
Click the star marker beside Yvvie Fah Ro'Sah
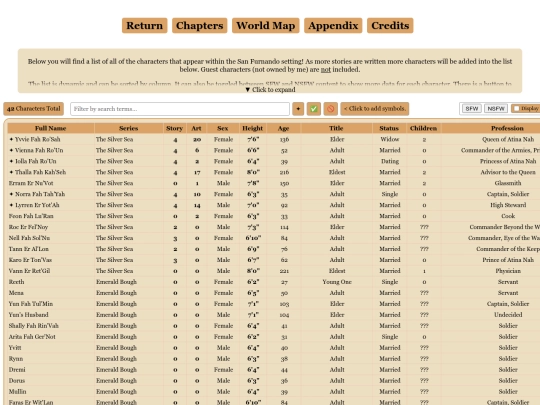click(11, 139)
